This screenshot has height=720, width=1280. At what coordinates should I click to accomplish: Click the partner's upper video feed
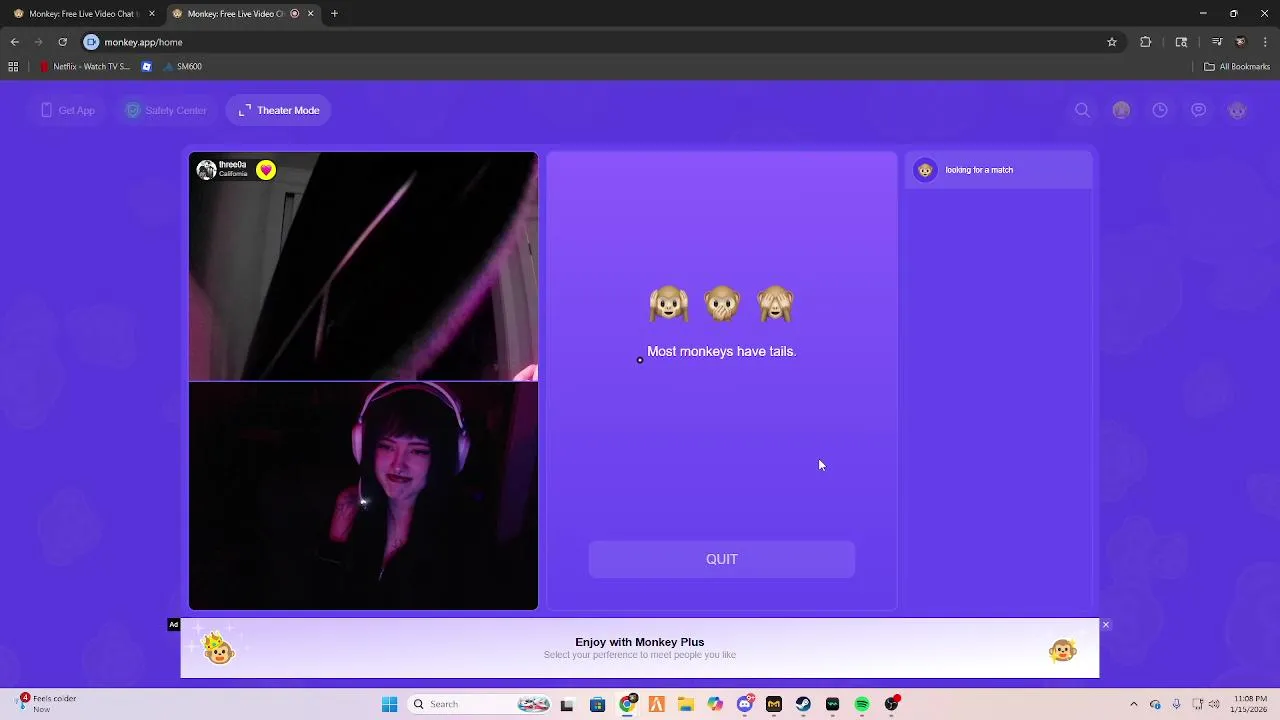click(363, 266)
